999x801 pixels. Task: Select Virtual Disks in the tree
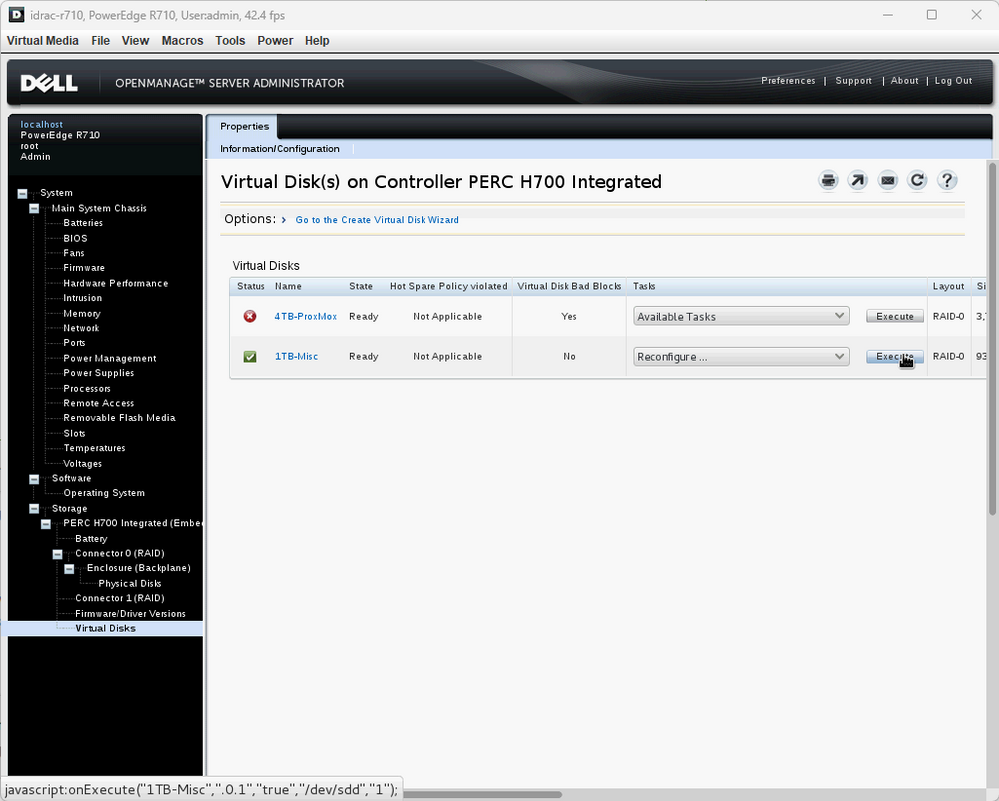pyautogui.click(x=105, y=628)
